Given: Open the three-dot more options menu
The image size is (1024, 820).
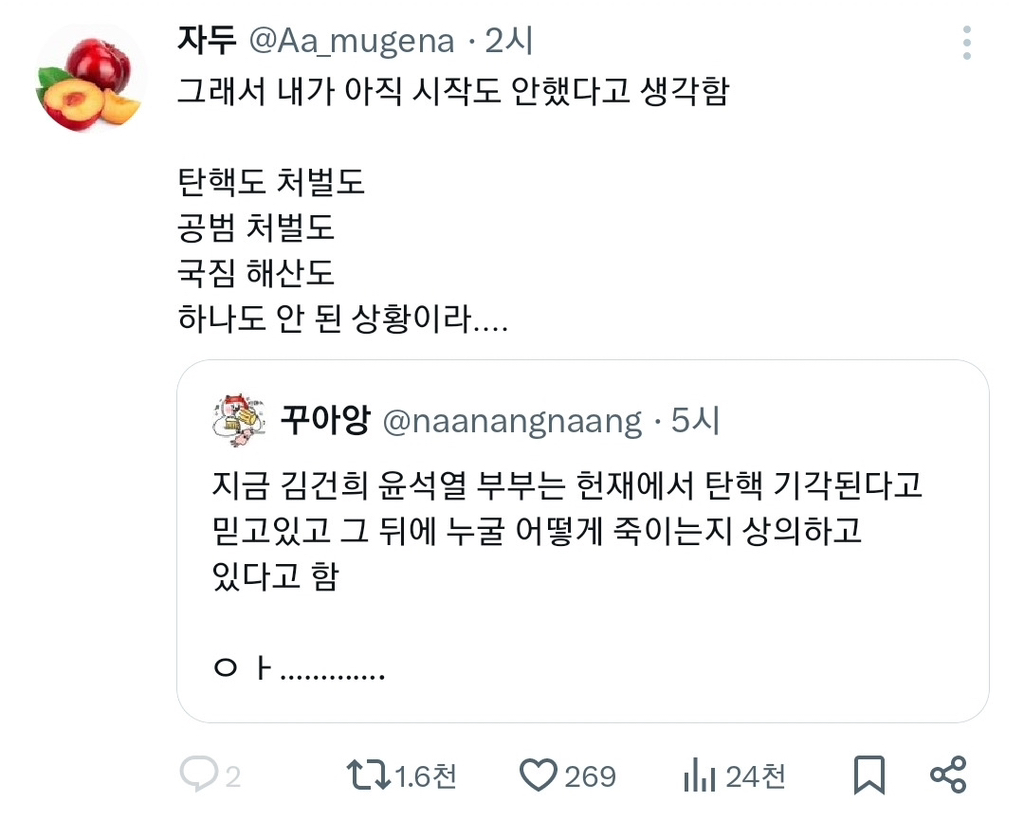Looking at the screenshot, I should pyautogui.click(x=967, y=43).
